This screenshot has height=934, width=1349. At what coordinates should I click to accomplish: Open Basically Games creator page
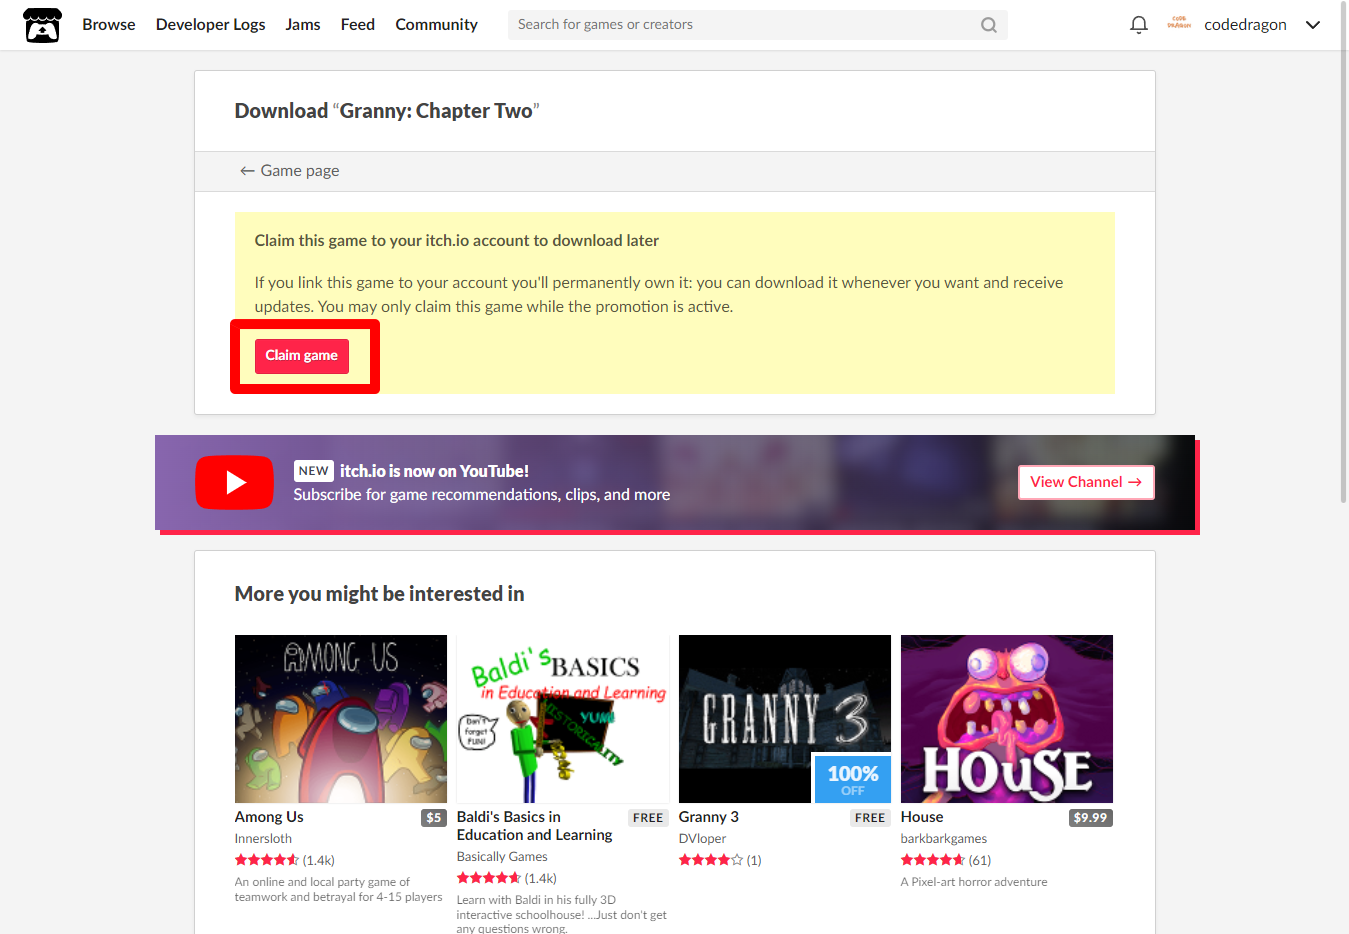pyautogui.click(x=502, y=857)
